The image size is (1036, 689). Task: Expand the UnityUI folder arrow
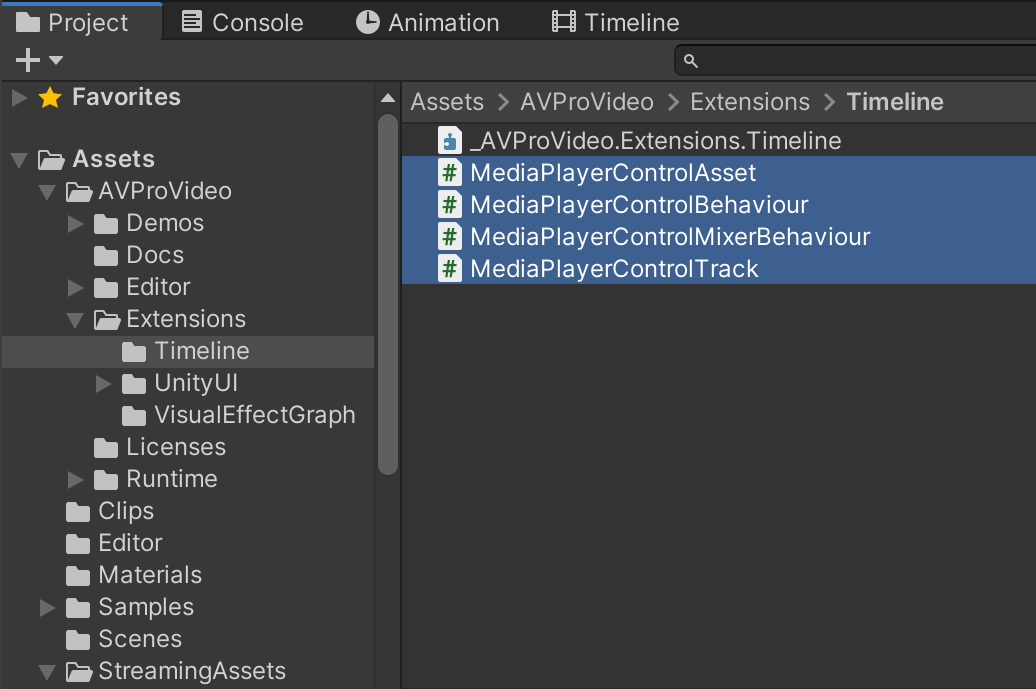tap(103, 384)
